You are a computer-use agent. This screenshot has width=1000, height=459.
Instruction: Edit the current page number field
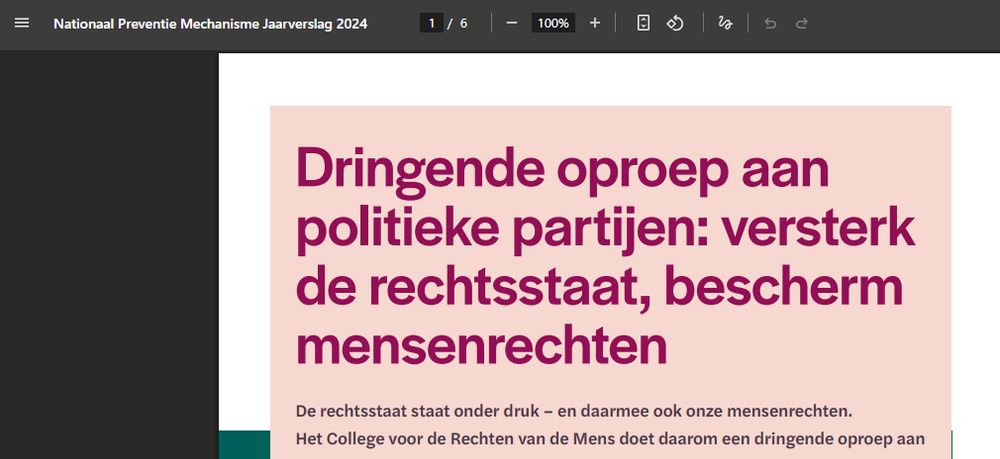click(x=432, y=24)
